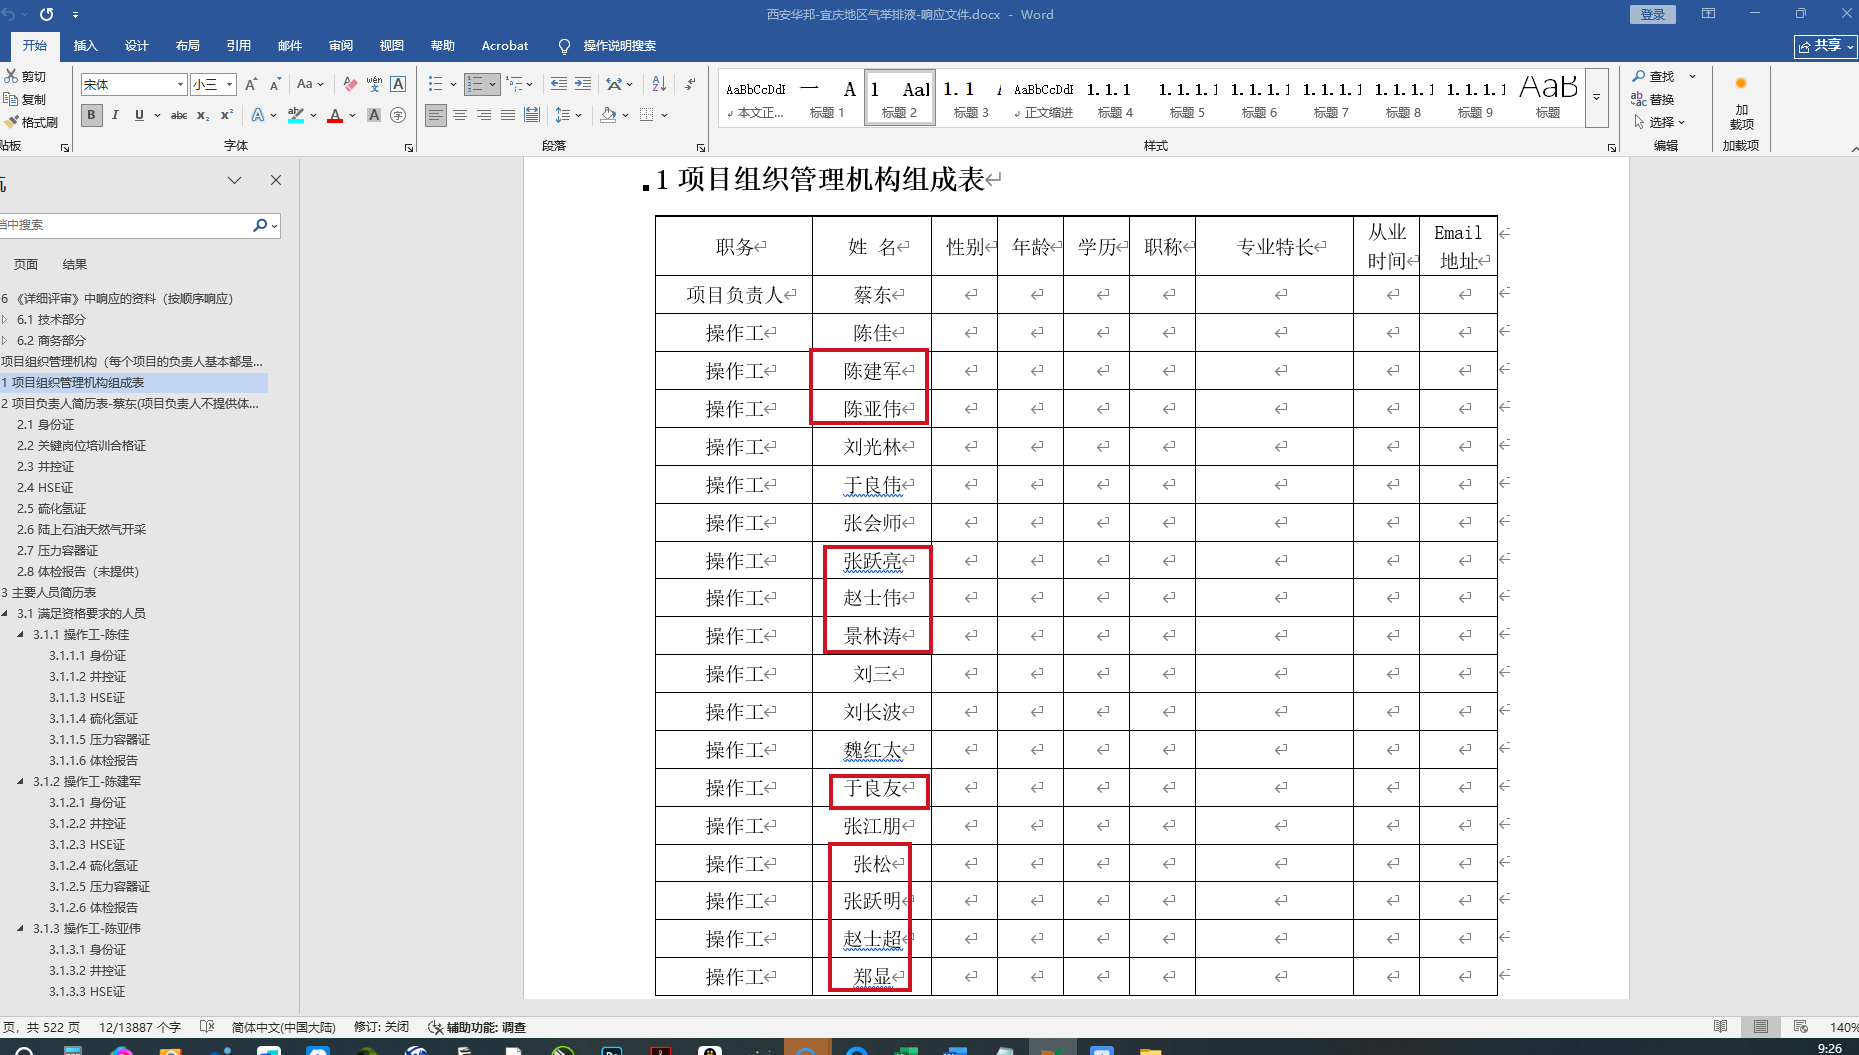Screen dimensions: 1859x1055
Task: Increase font size with grow font icon
Action: pyautogui.click(x=251, y=85)
